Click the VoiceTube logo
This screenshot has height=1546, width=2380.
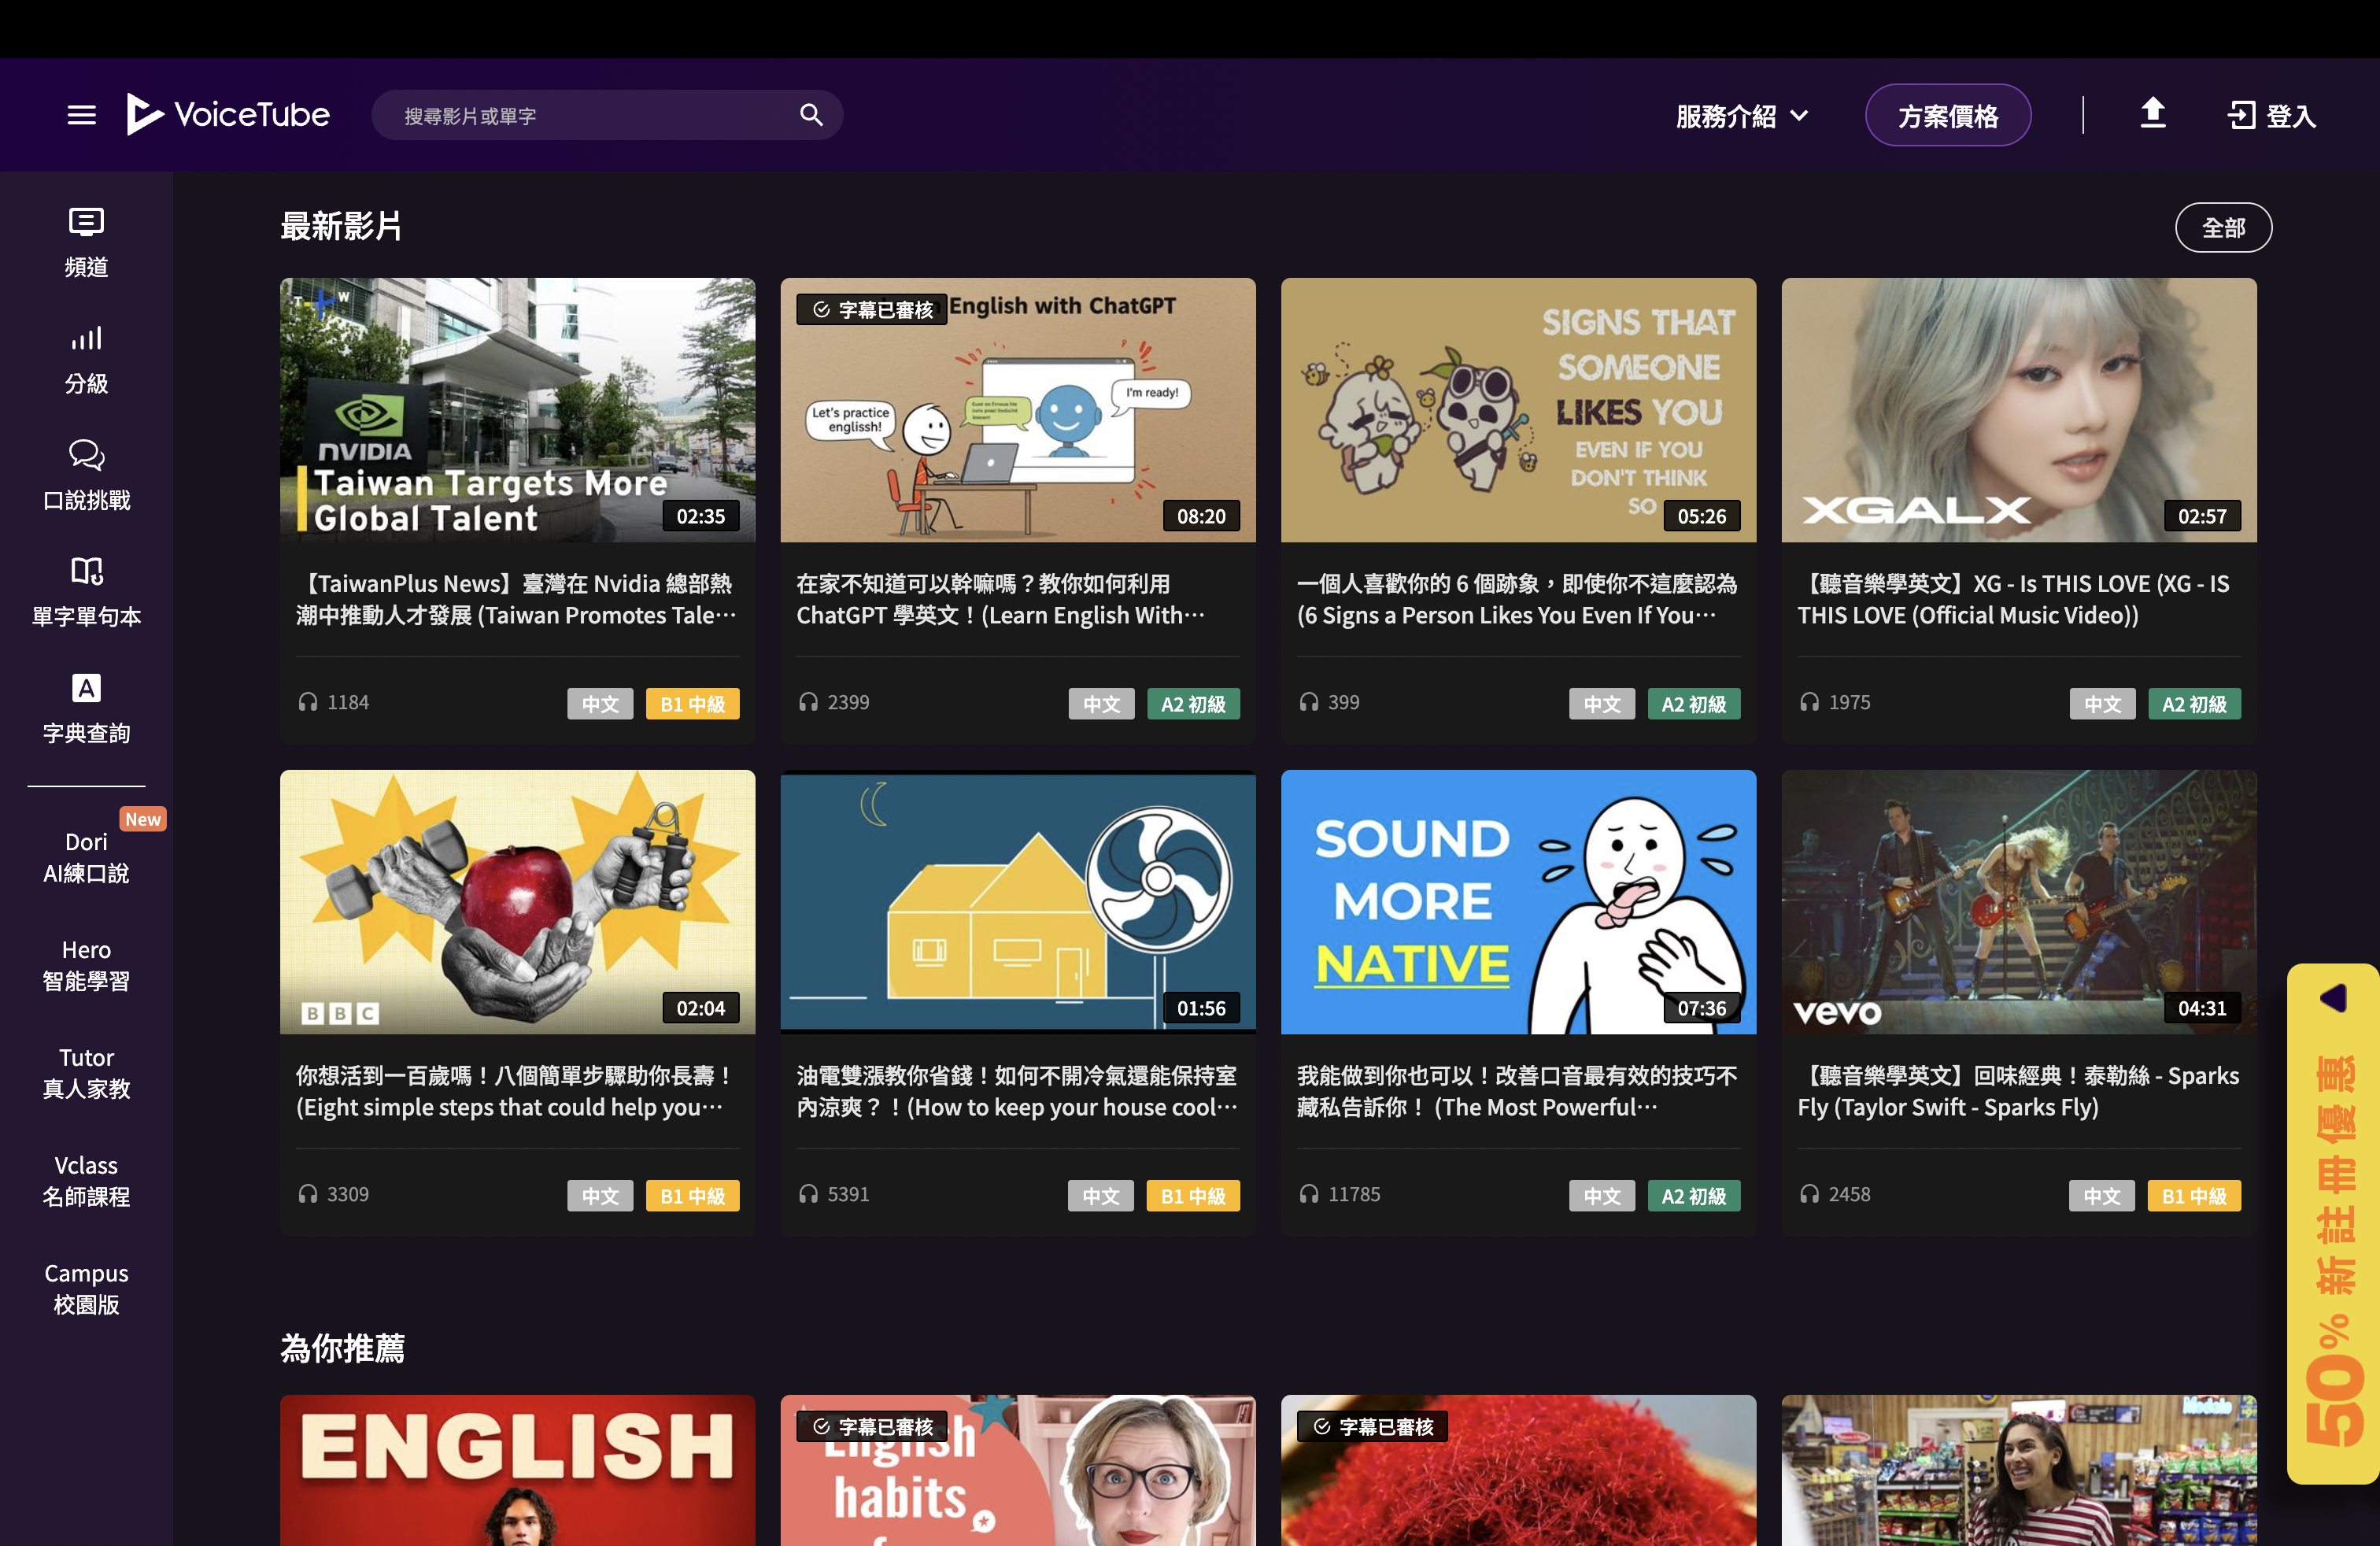228,115
